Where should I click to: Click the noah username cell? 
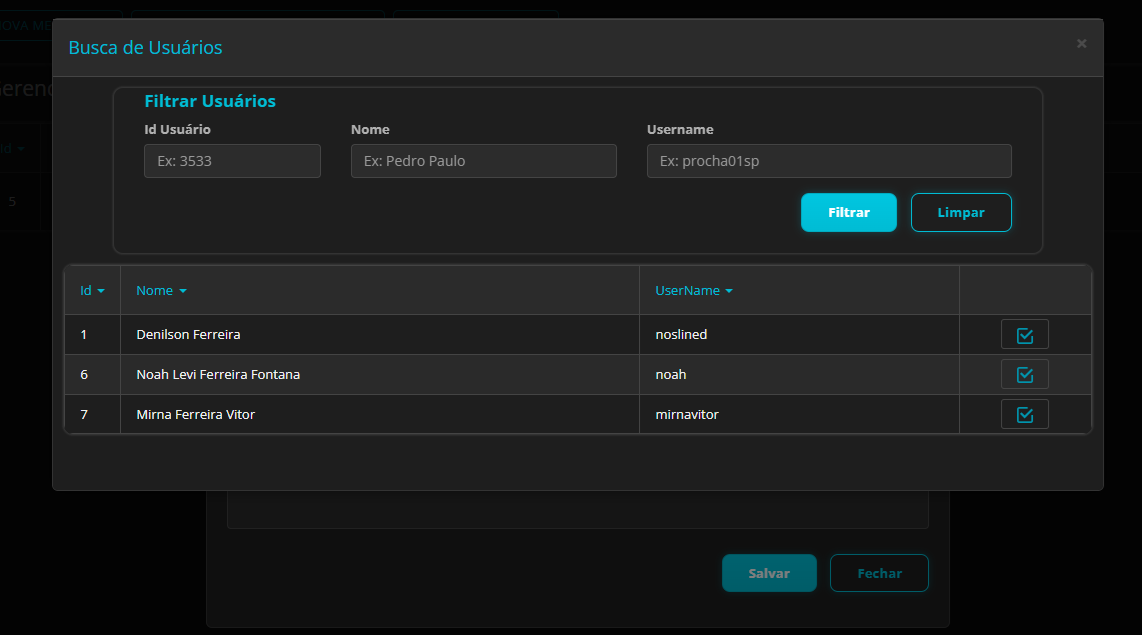[x=671, y=375]
